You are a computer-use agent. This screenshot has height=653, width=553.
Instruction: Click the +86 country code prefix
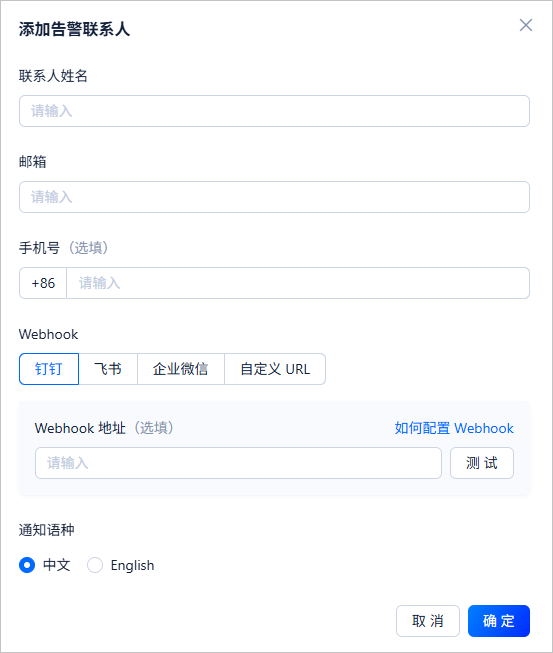tap(43, 283)
